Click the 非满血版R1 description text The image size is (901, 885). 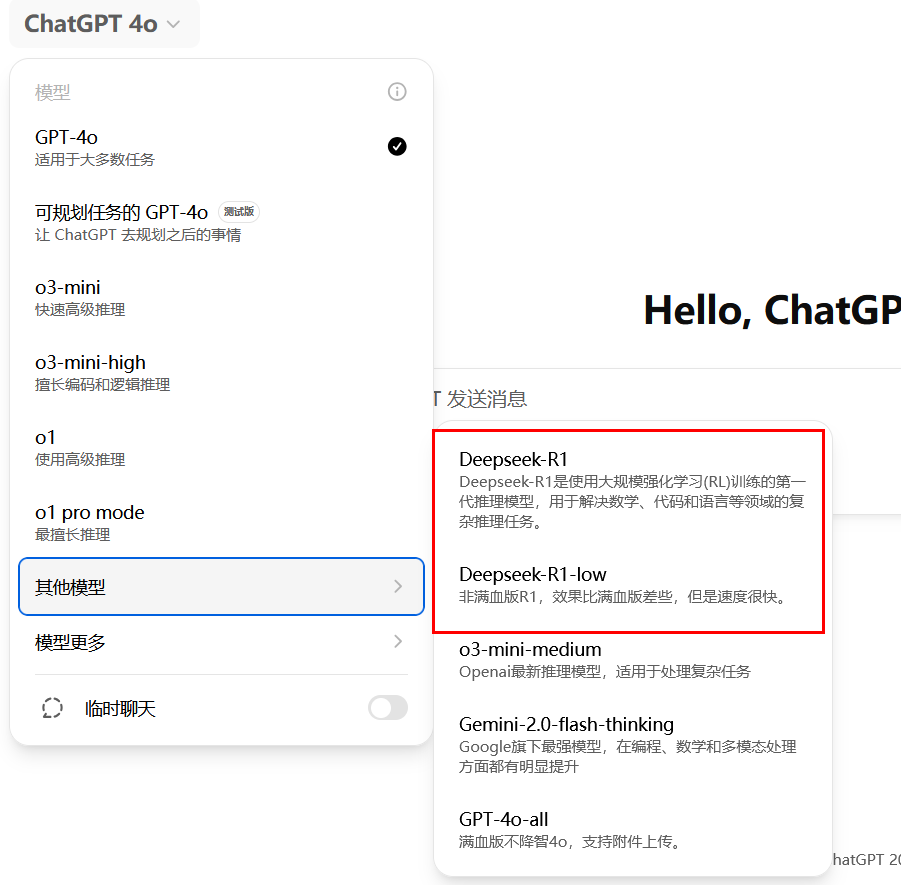pyautogui.click(x=622, y=597)
